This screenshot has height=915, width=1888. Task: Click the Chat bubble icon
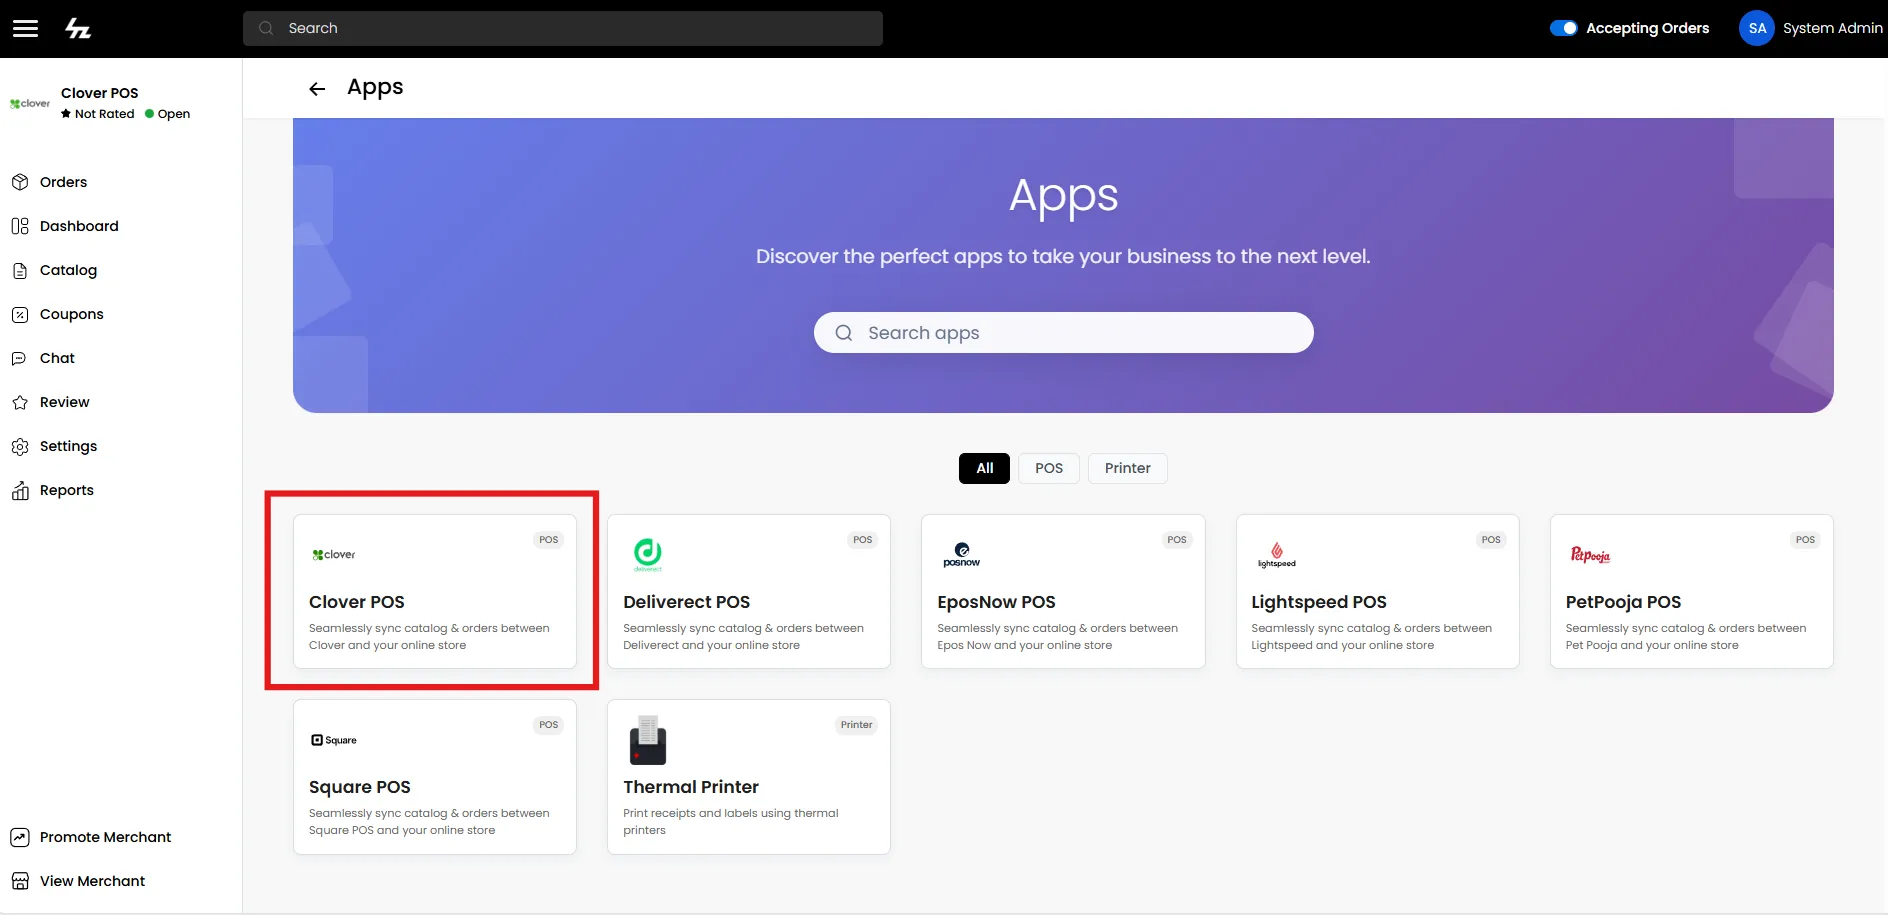(20, 358)
